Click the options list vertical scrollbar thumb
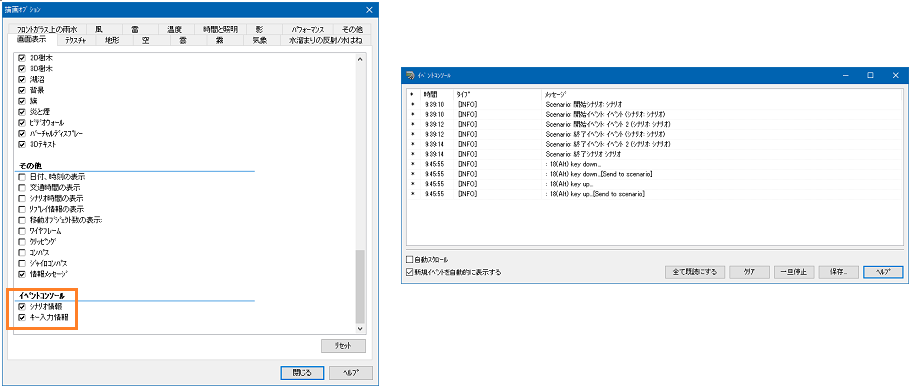This screenshot has height=389, width=912. [x=360, y=287]
